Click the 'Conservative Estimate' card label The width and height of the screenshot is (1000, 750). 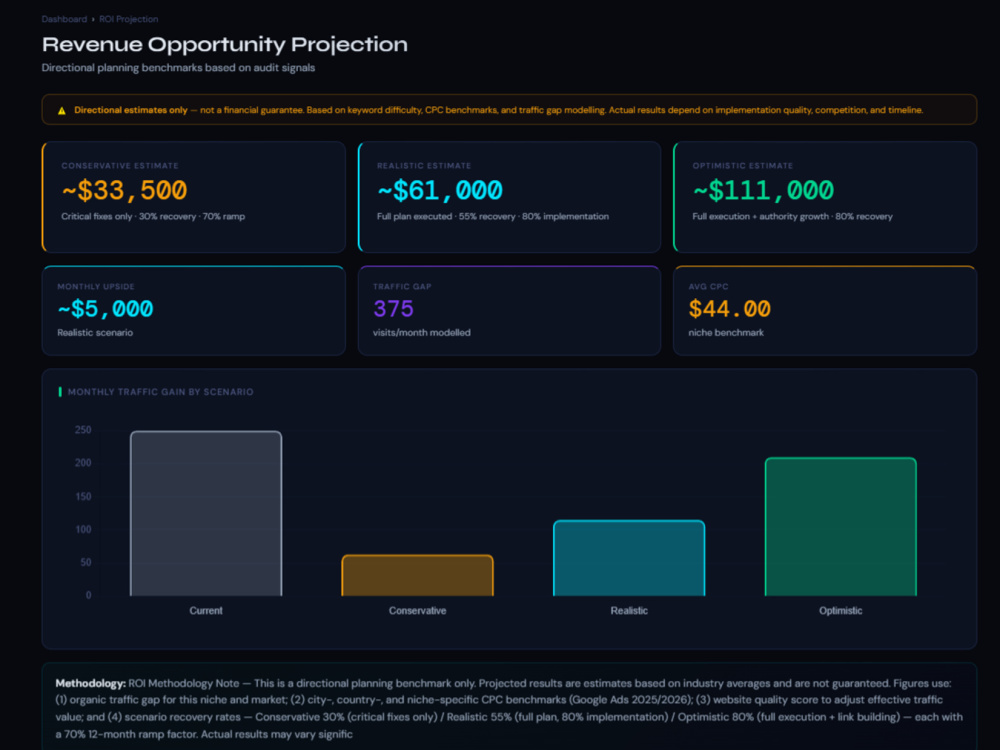pos(120,166)
